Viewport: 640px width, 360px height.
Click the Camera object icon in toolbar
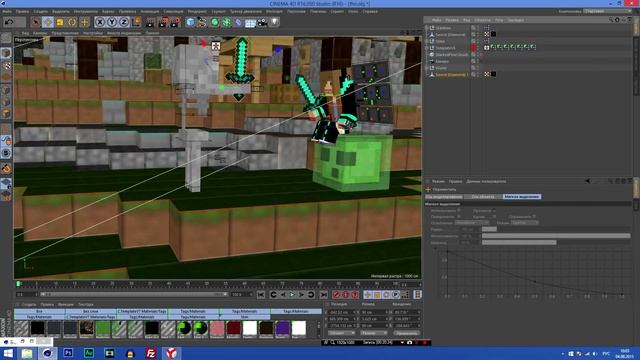(262, 22)
